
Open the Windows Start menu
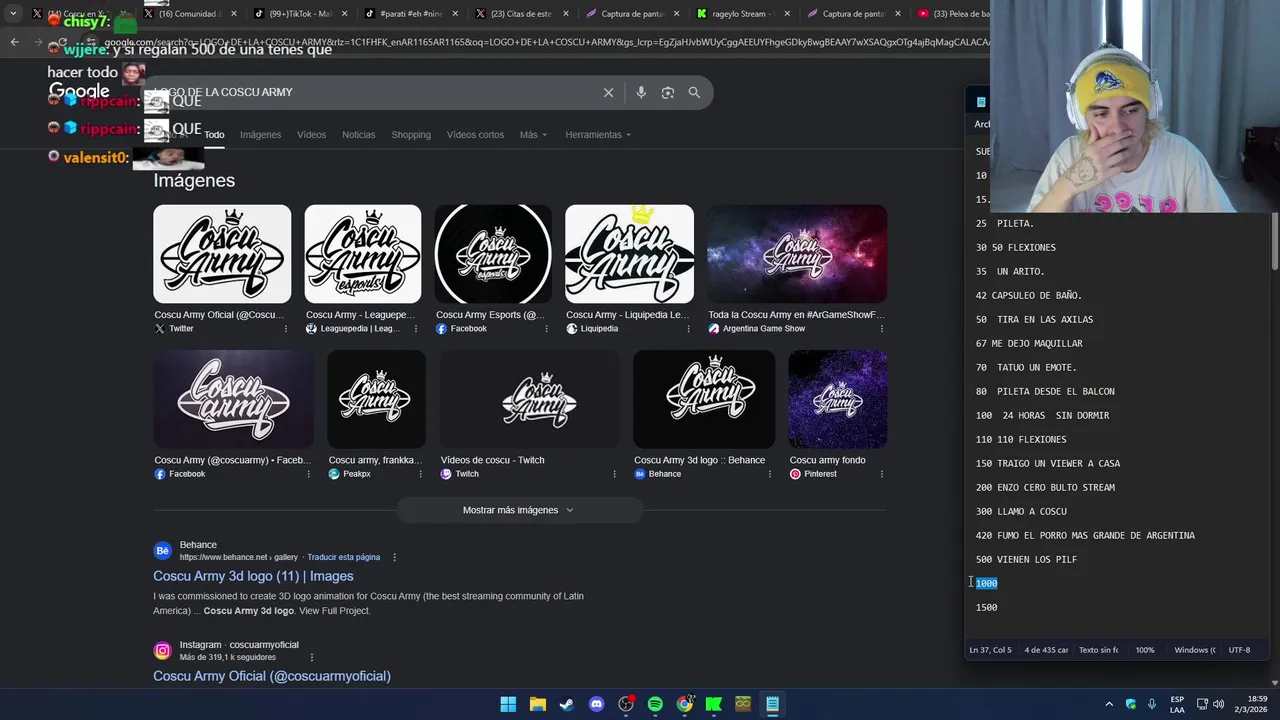[508, 704]
